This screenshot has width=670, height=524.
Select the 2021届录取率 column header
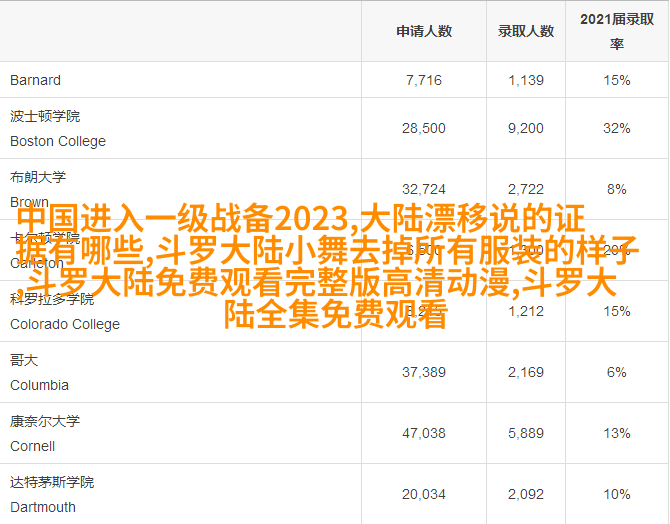pyautogui.click(x=617, y=31)
